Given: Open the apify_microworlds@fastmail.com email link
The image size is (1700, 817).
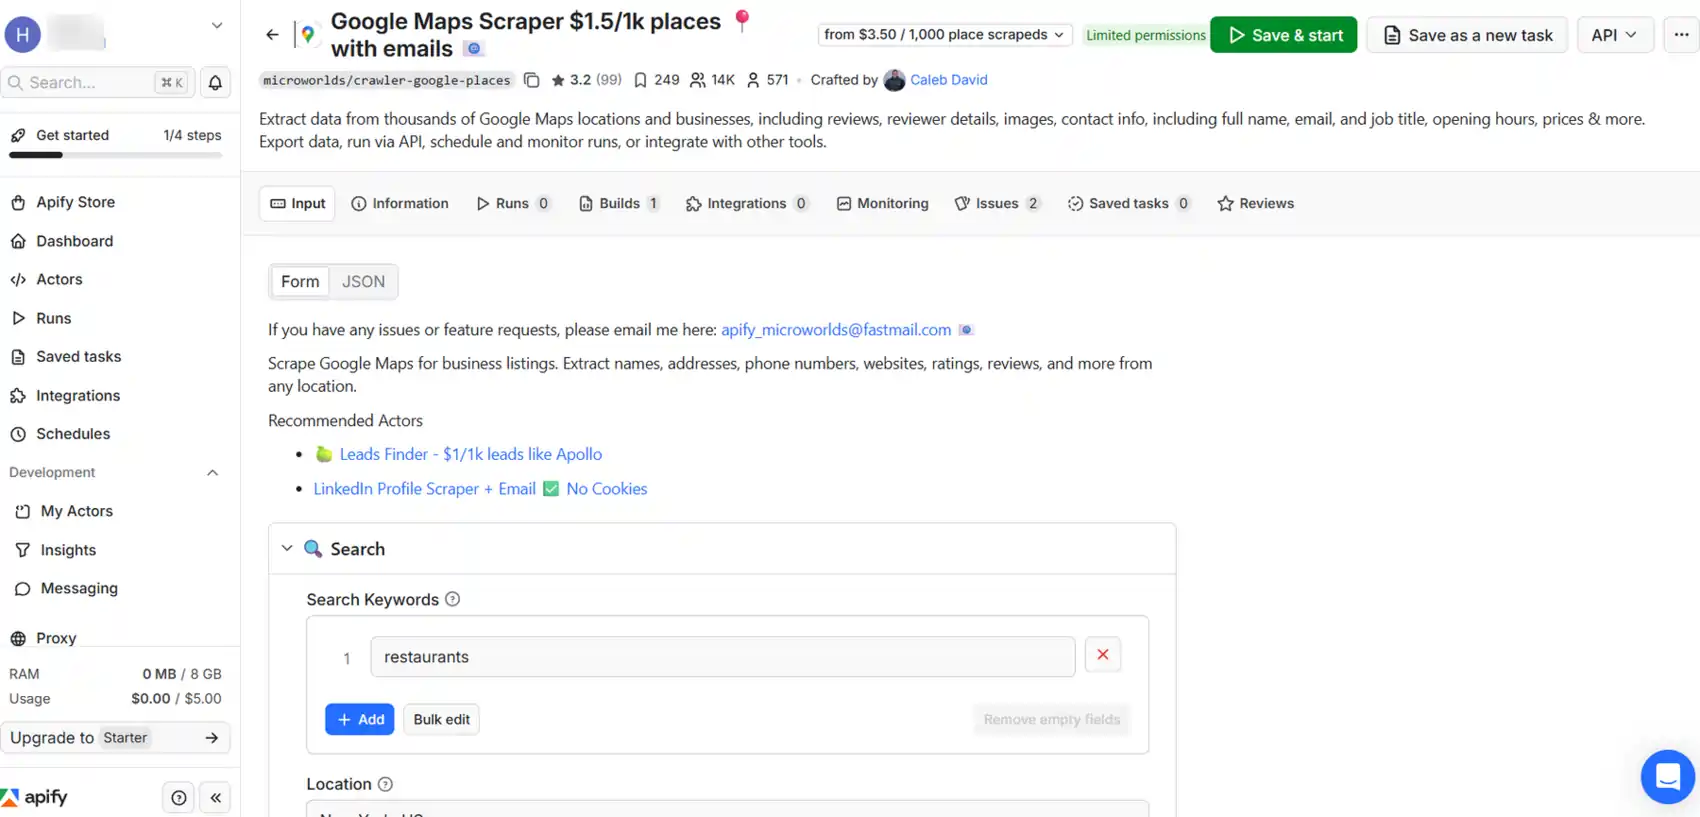Looking at the screenshot, I should [x=836, y=330].
